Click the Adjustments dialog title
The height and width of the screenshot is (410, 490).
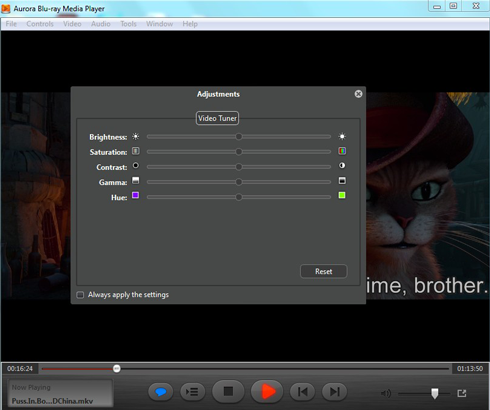tap(218, 94)
